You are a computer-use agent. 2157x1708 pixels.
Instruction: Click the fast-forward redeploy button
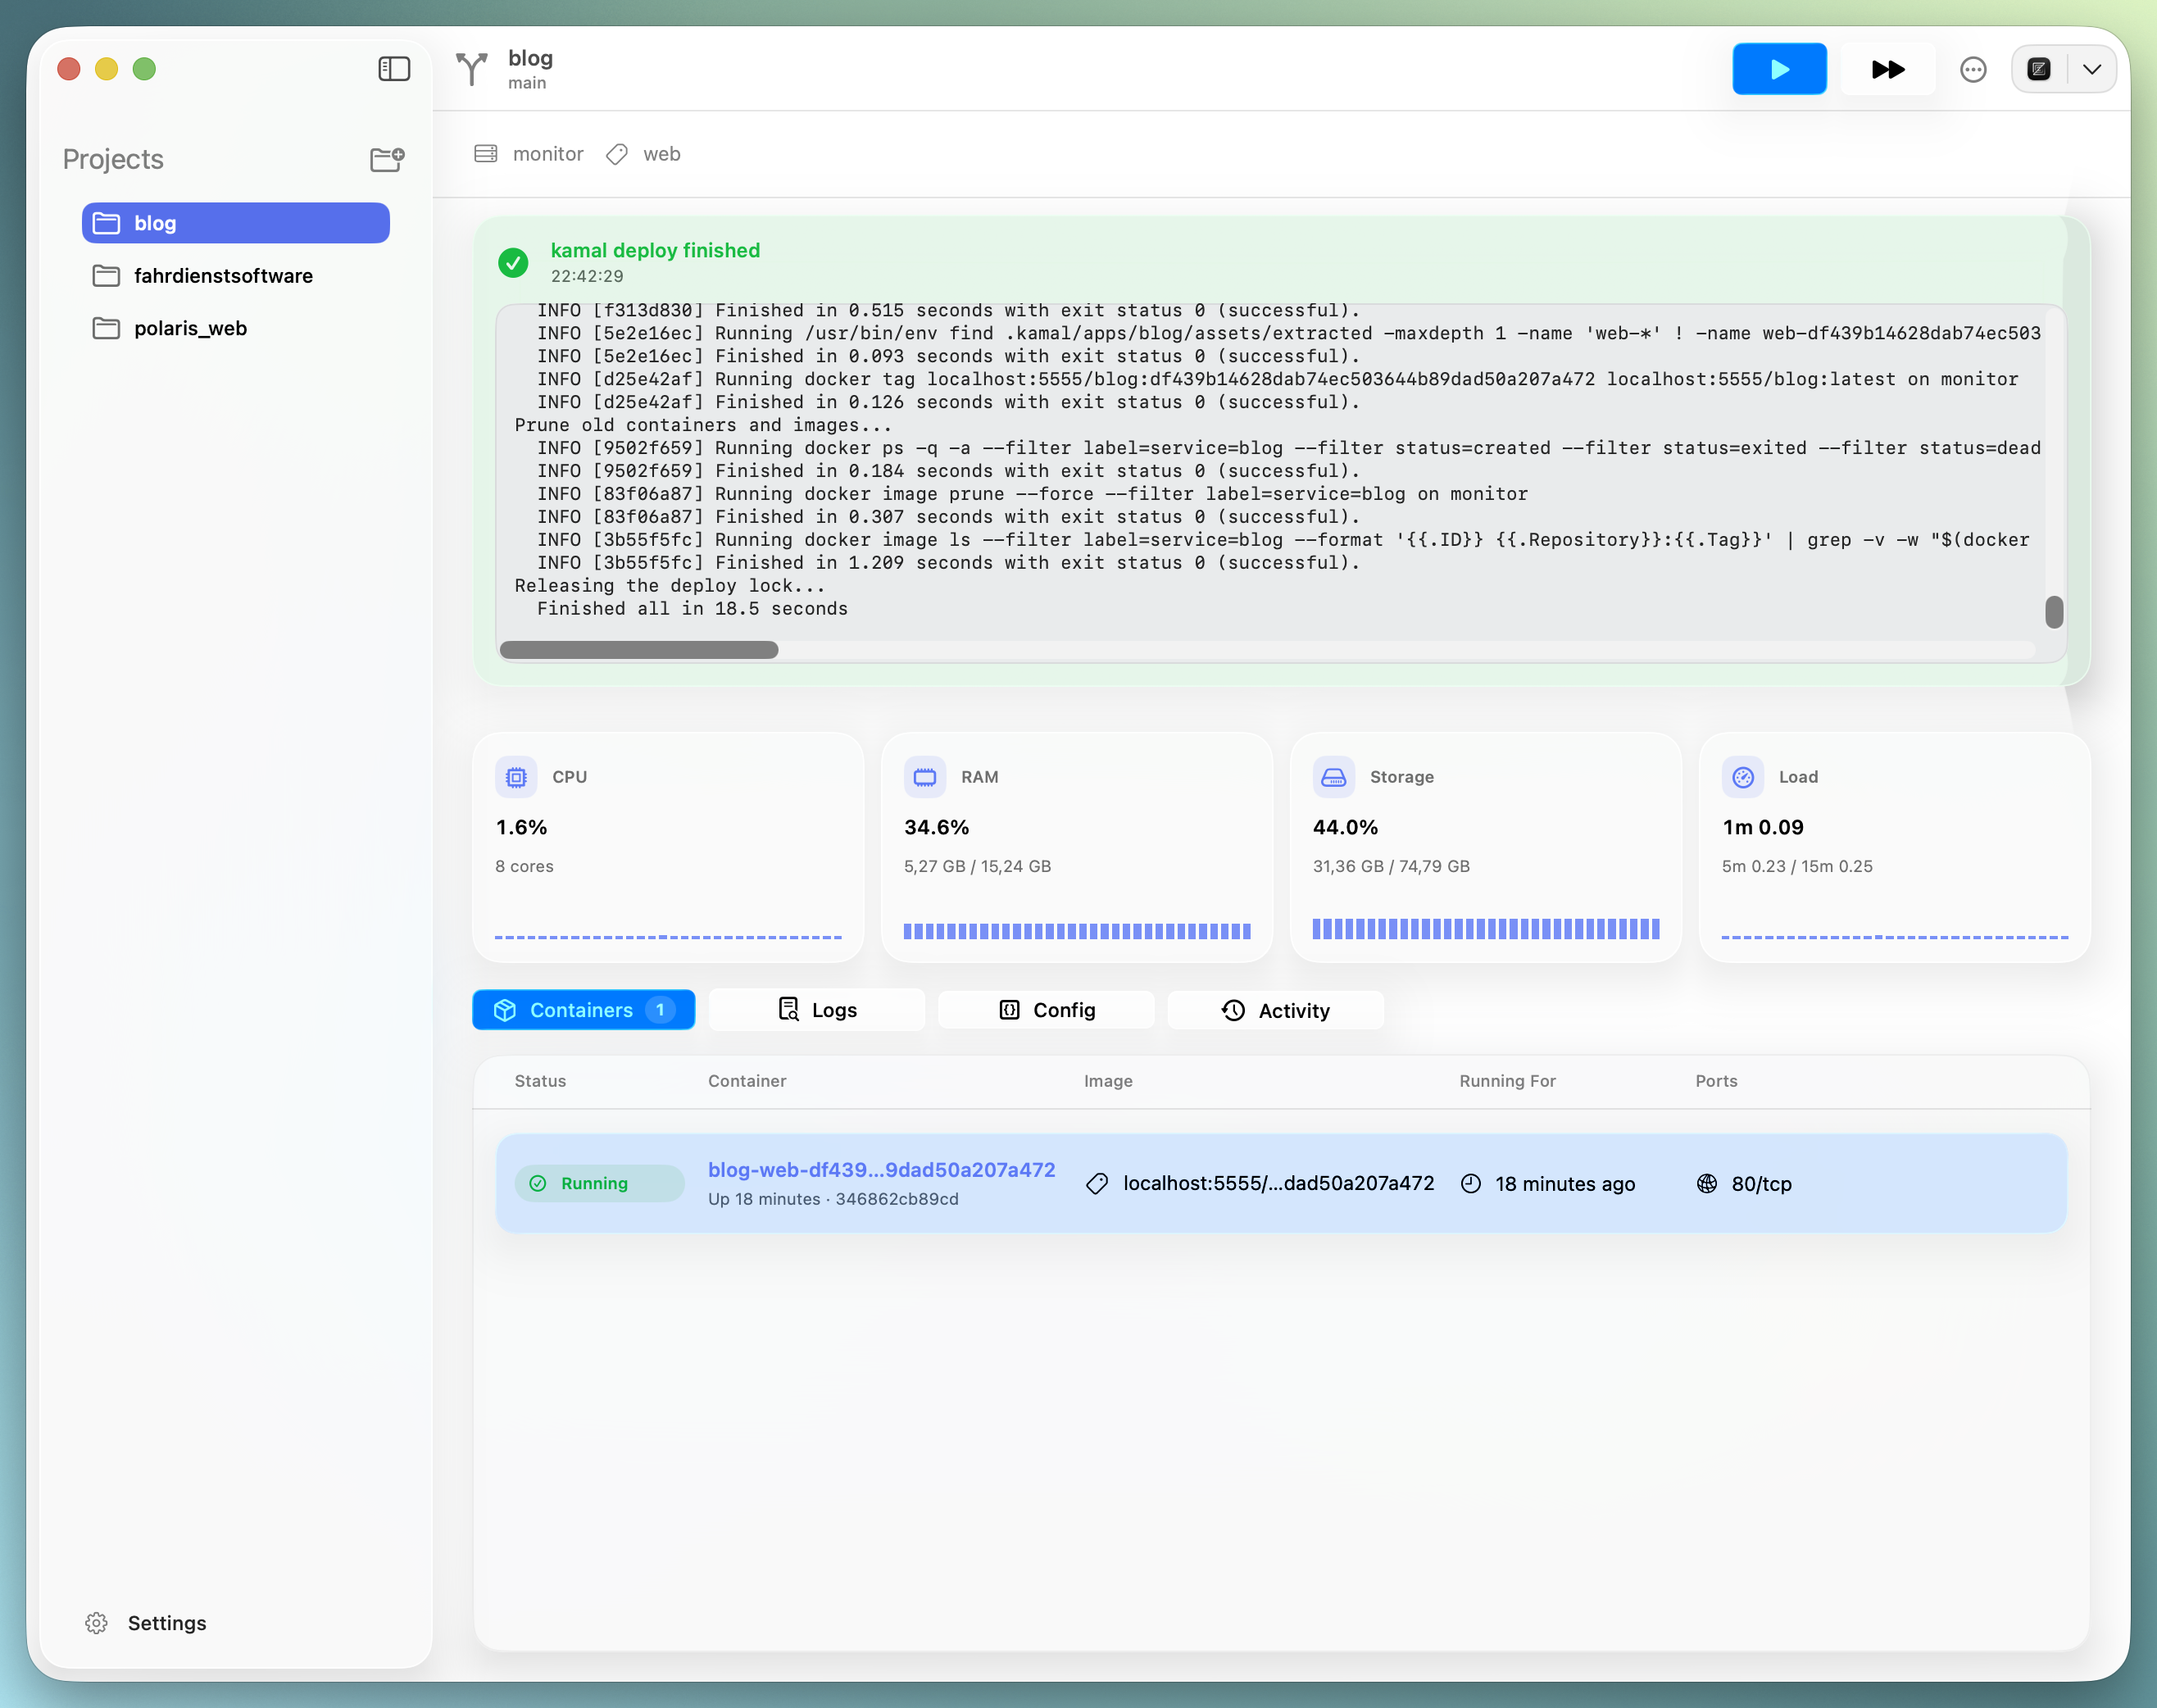click(x=1887, y=69)
